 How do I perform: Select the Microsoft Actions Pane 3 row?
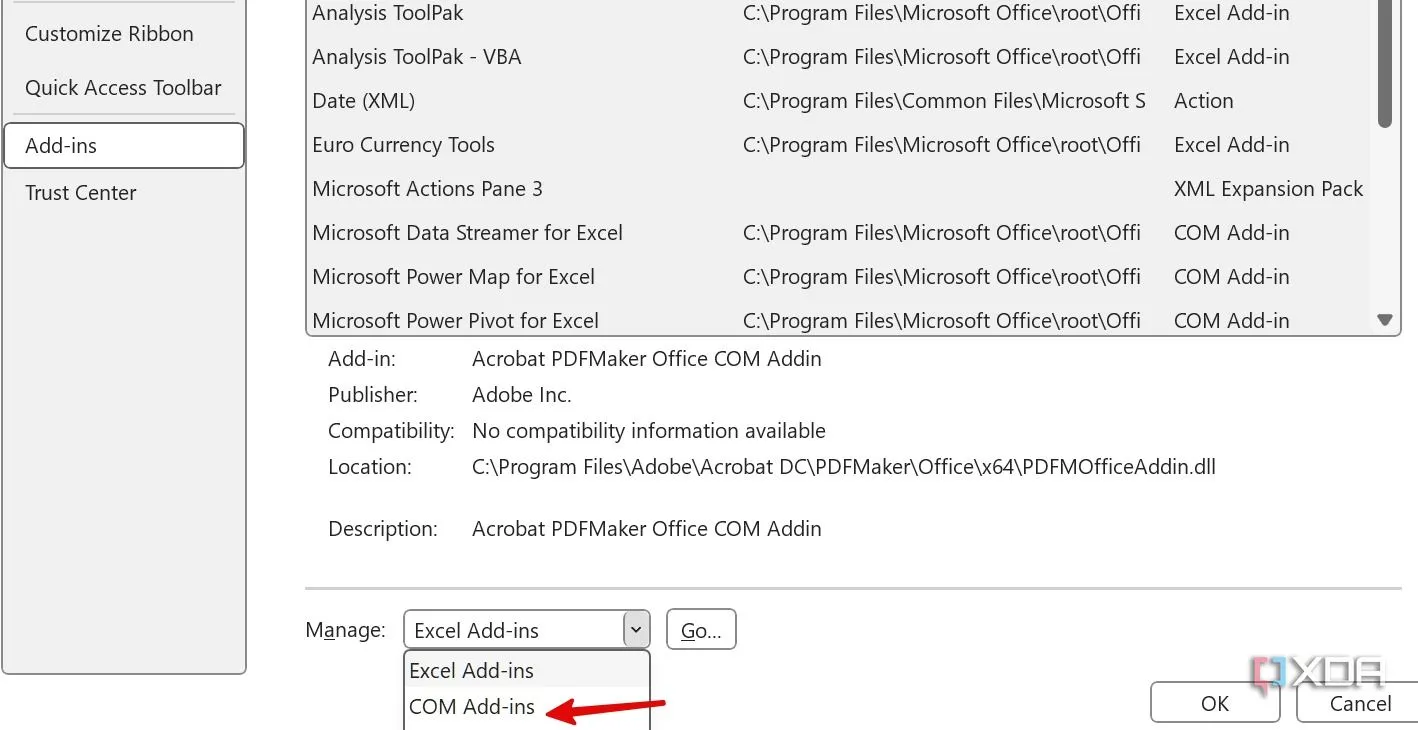pyautogui.click(x=838, y=189)
